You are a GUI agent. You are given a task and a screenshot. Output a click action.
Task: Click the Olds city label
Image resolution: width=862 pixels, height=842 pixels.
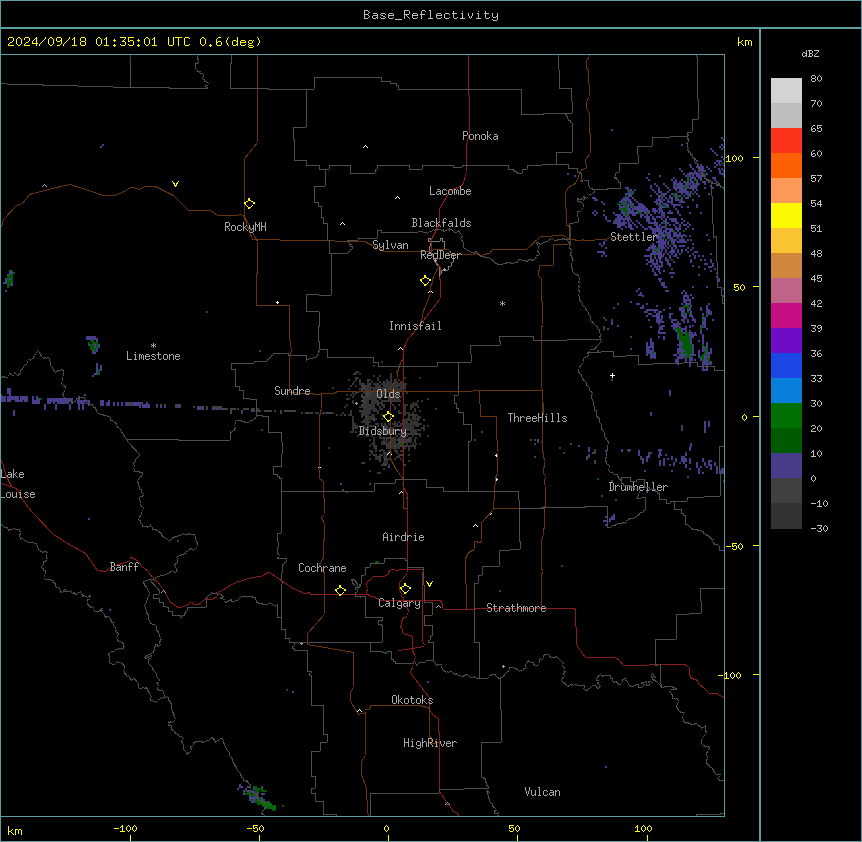pos(389,394)
